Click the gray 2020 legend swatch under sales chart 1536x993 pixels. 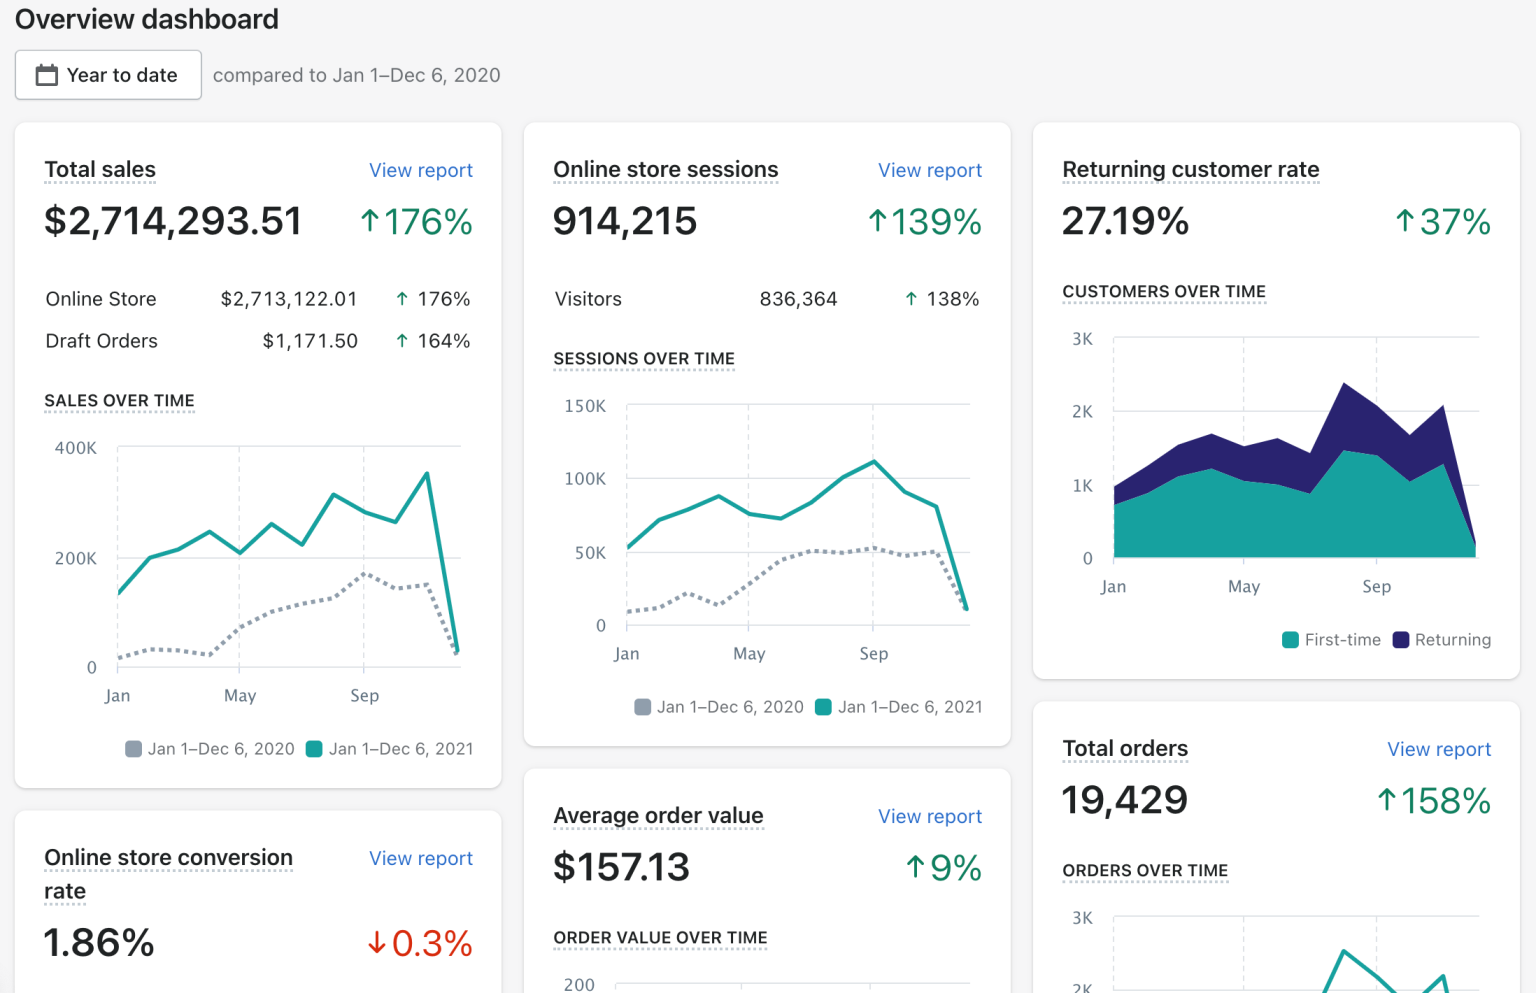pyautogui.click(x=133, y=749)
